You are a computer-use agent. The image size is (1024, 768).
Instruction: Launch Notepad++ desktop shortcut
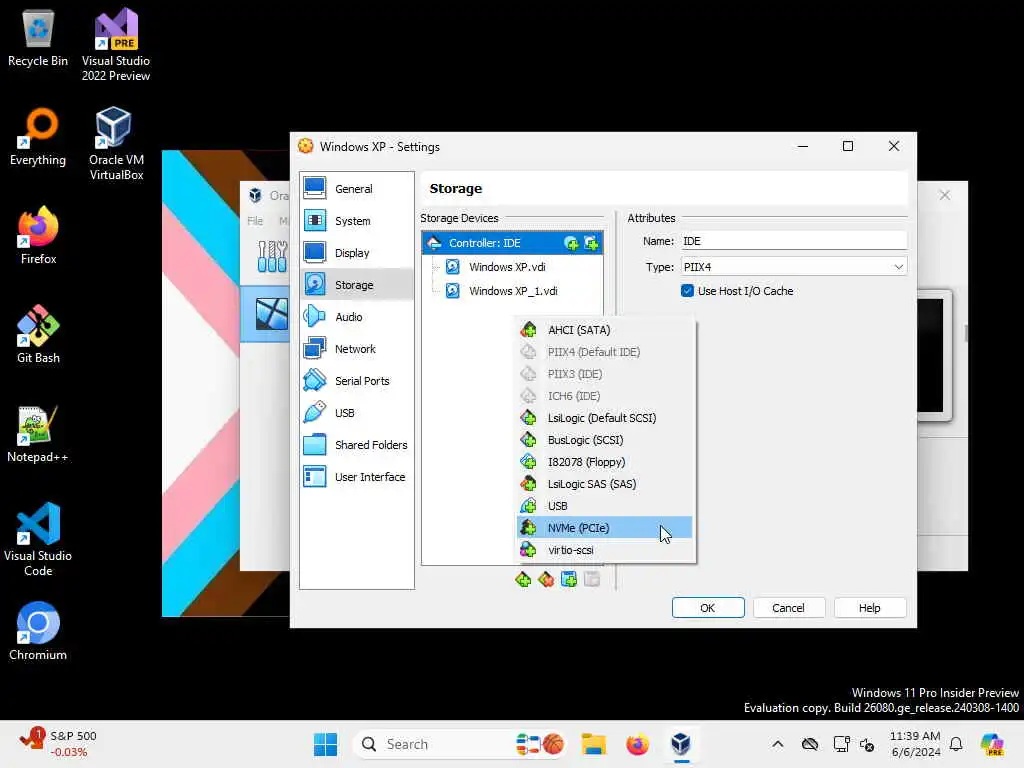(x=38, y=434)
